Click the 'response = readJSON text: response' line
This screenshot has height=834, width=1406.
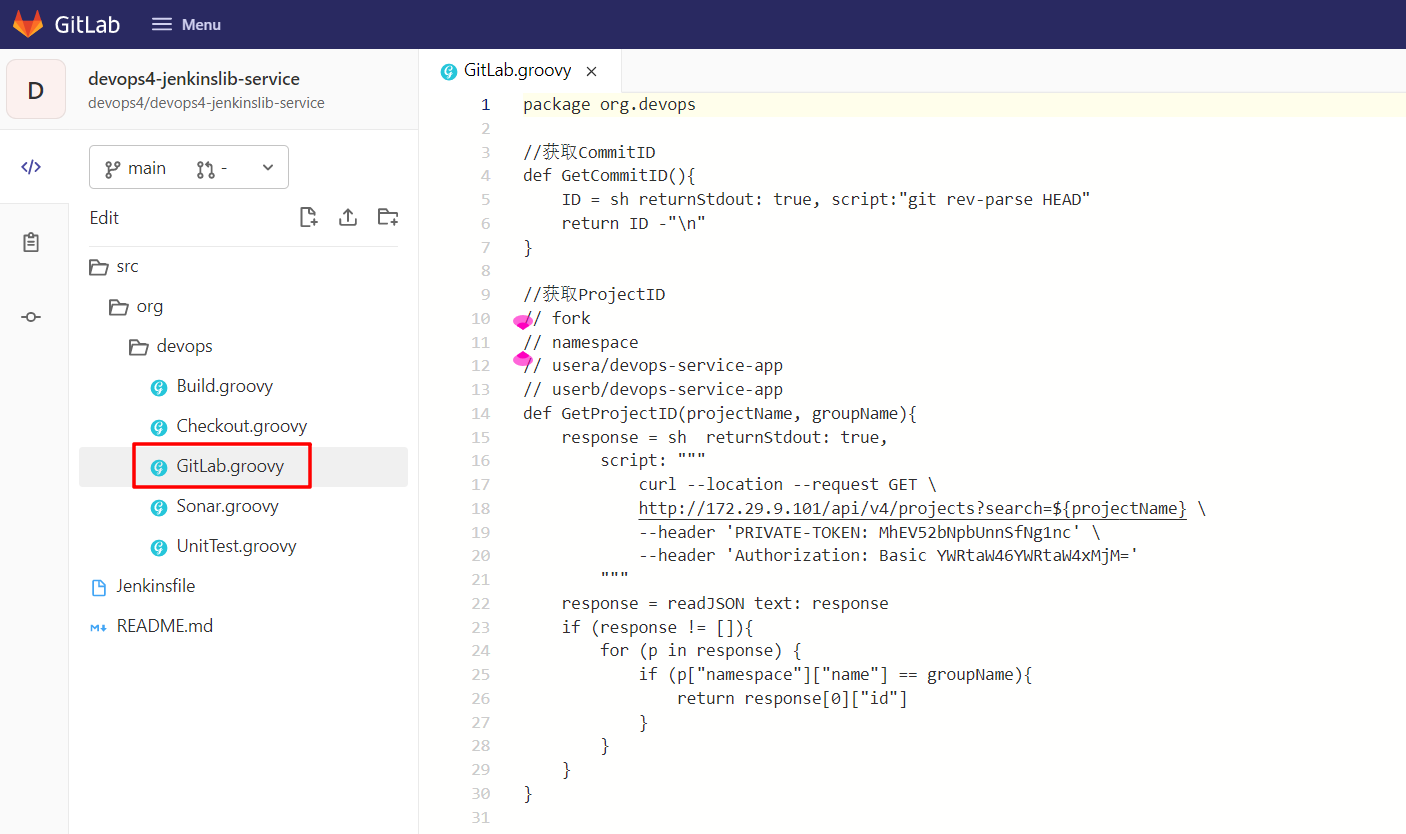725,603
